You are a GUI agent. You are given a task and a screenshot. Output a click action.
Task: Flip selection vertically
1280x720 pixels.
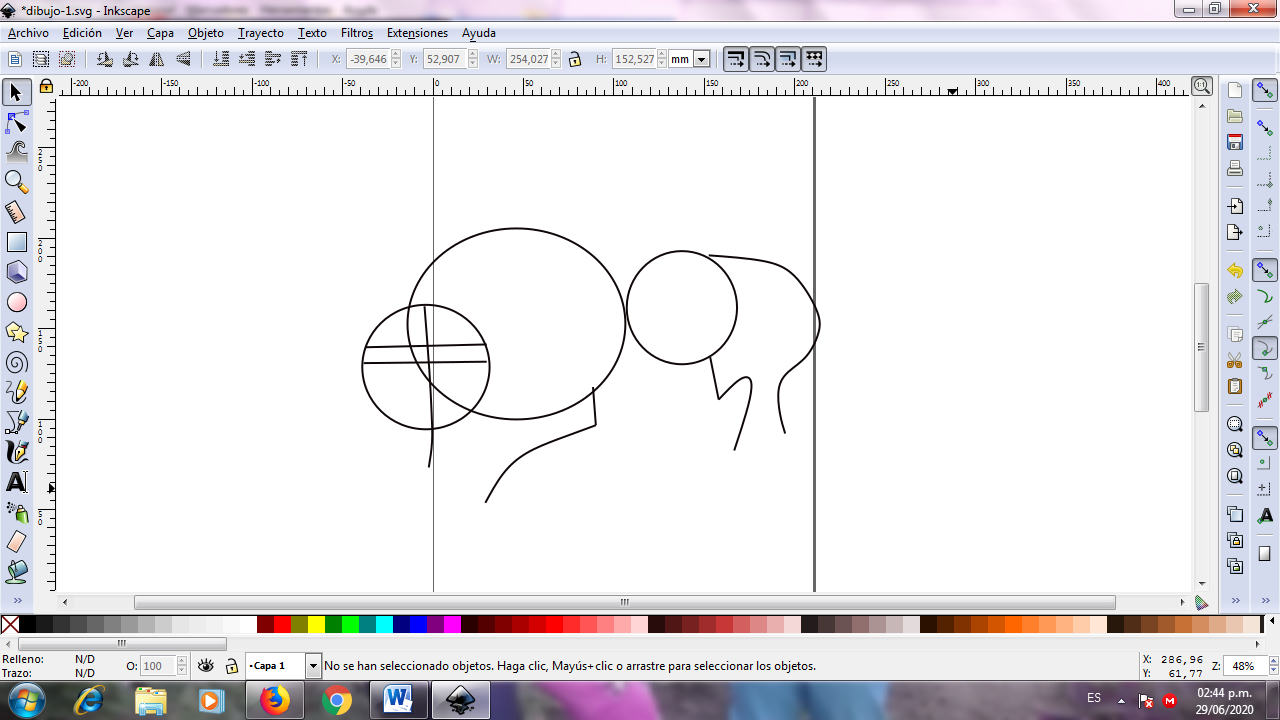(x=182, y=59)
